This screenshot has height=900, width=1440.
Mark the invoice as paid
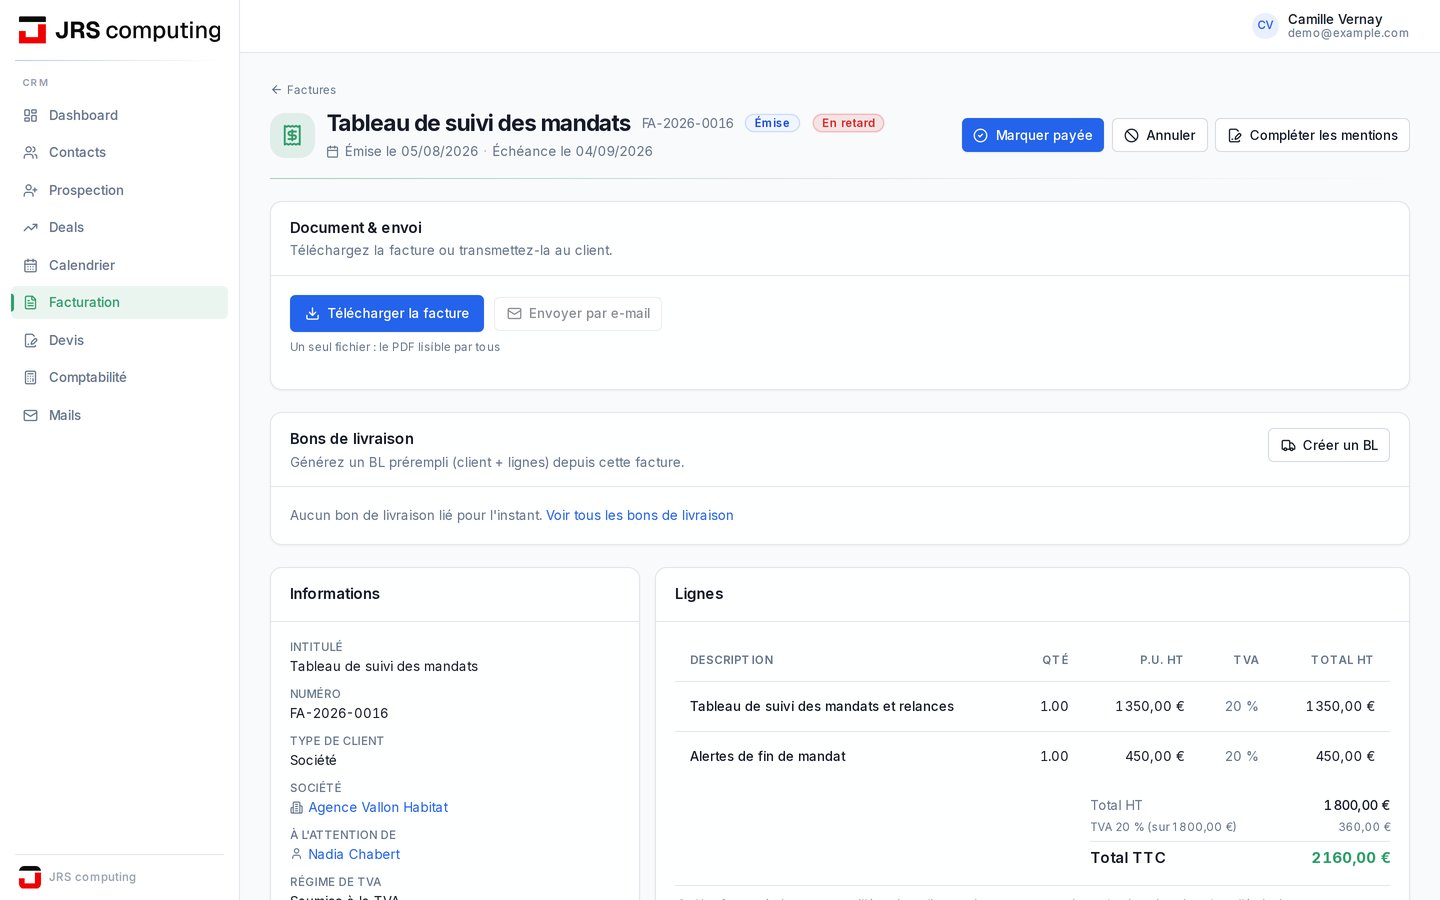tap(1033, 135)
